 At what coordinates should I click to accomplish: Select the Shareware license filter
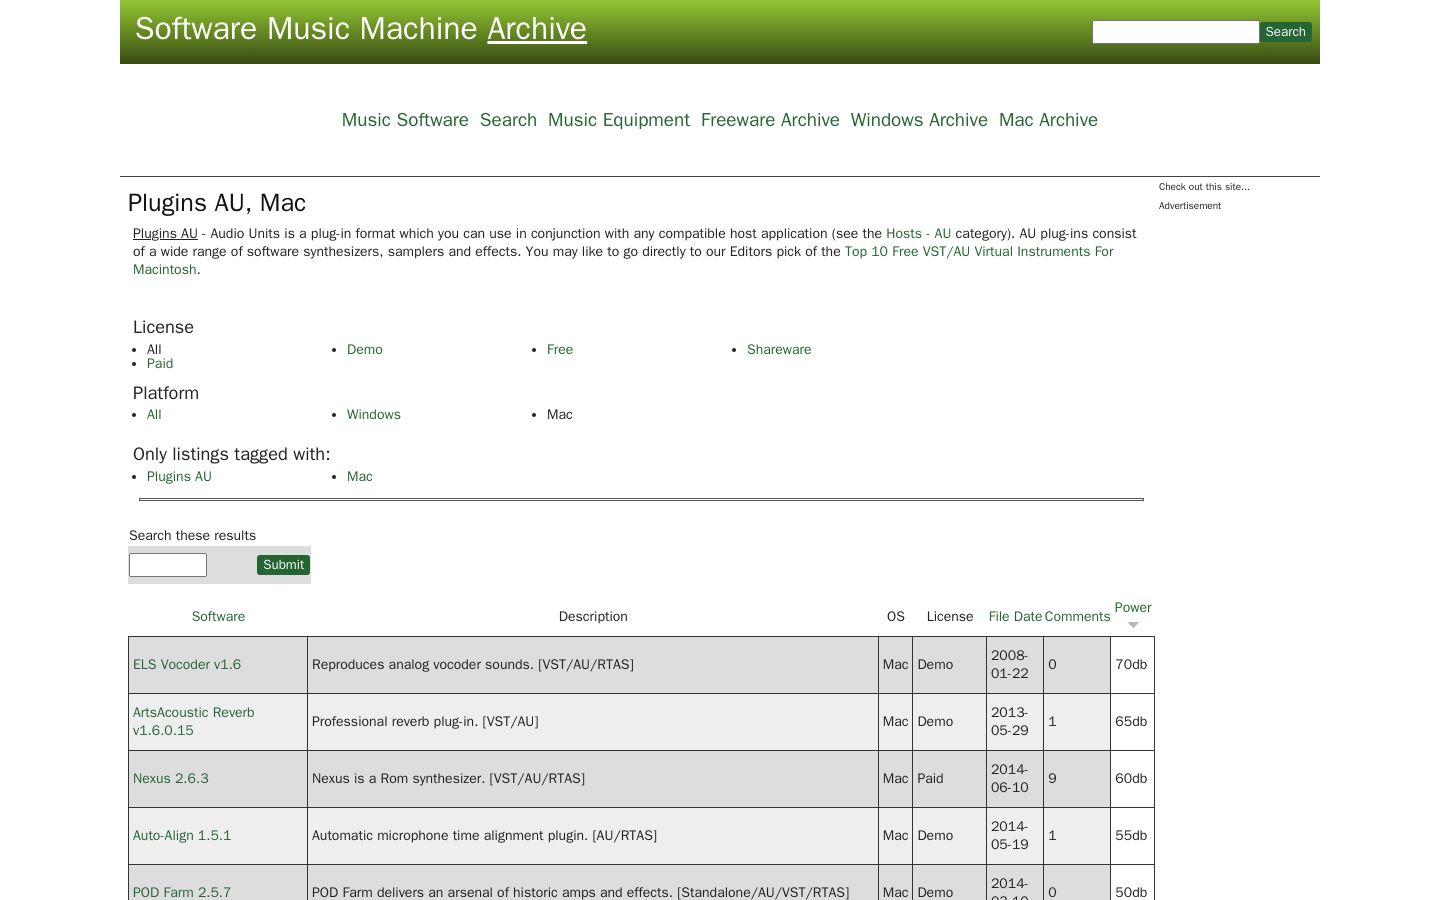tap(779, 350)
